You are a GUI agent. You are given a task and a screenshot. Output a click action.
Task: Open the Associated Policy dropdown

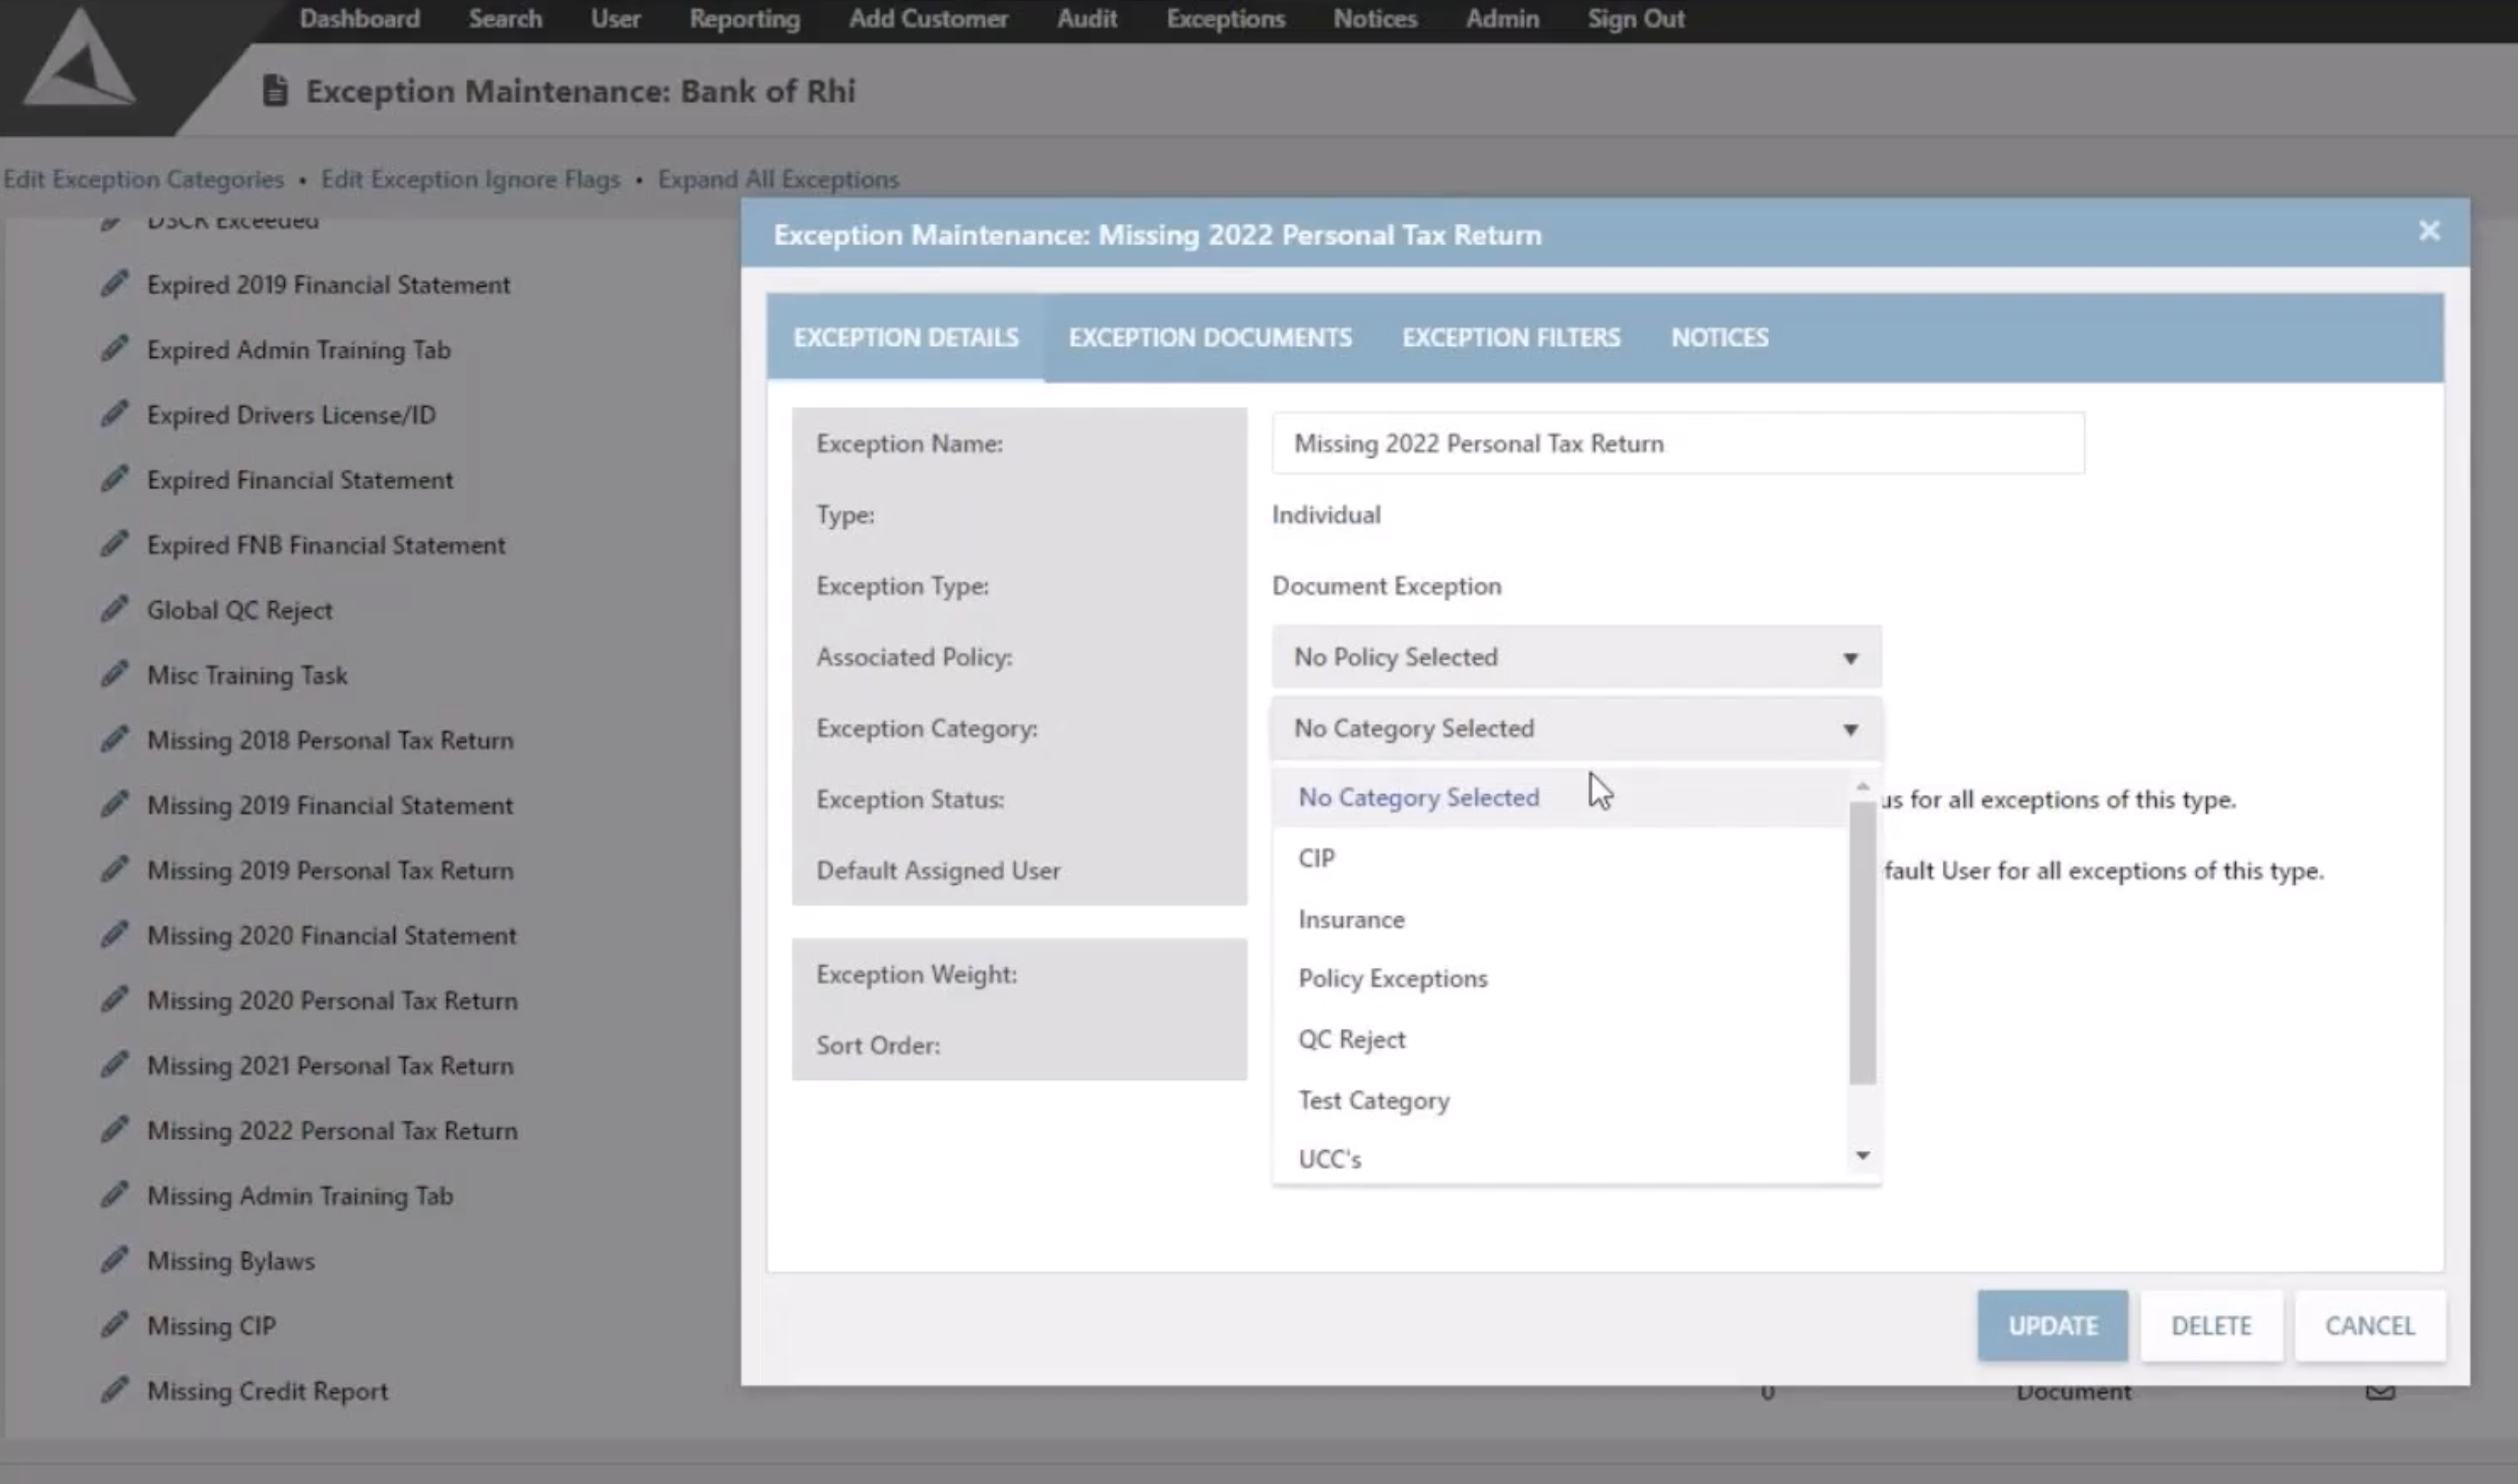[x=1576, y=657]
